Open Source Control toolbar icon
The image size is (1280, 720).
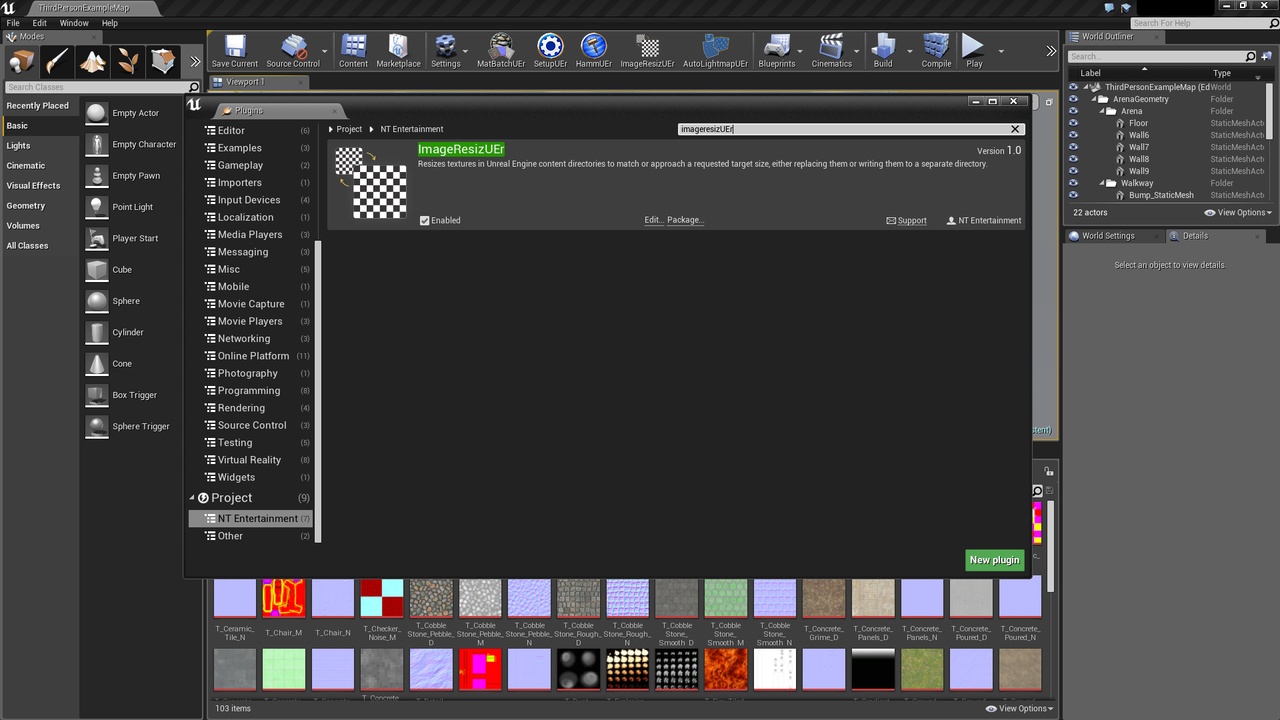point(293,51)
